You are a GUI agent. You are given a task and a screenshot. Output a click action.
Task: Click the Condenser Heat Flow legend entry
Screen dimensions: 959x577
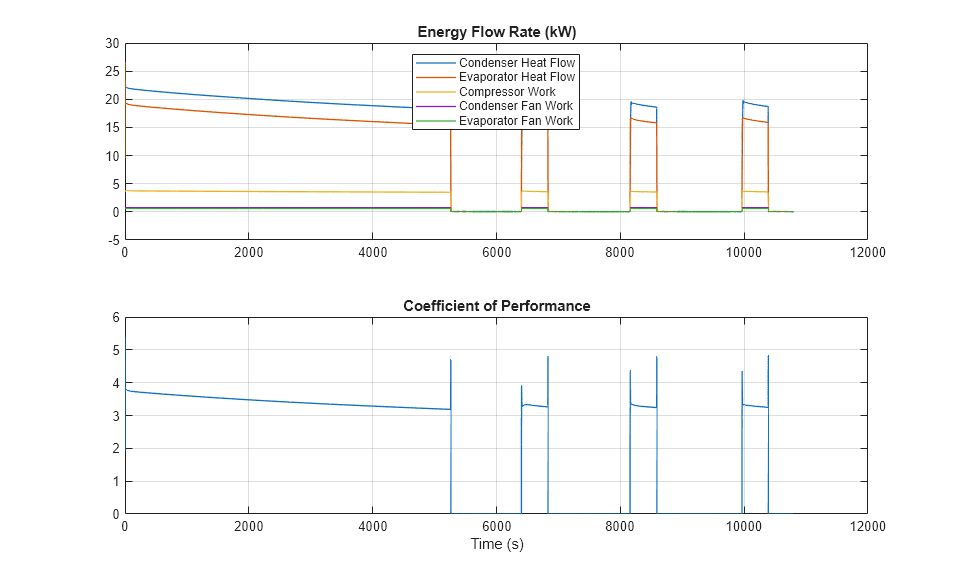pos(516,62)
